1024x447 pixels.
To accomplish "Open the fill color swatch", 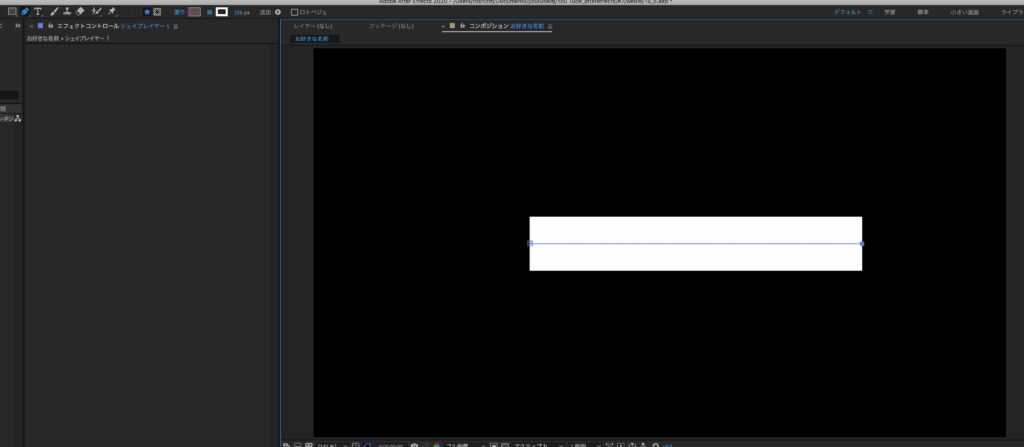I will [x=194, y=12].
